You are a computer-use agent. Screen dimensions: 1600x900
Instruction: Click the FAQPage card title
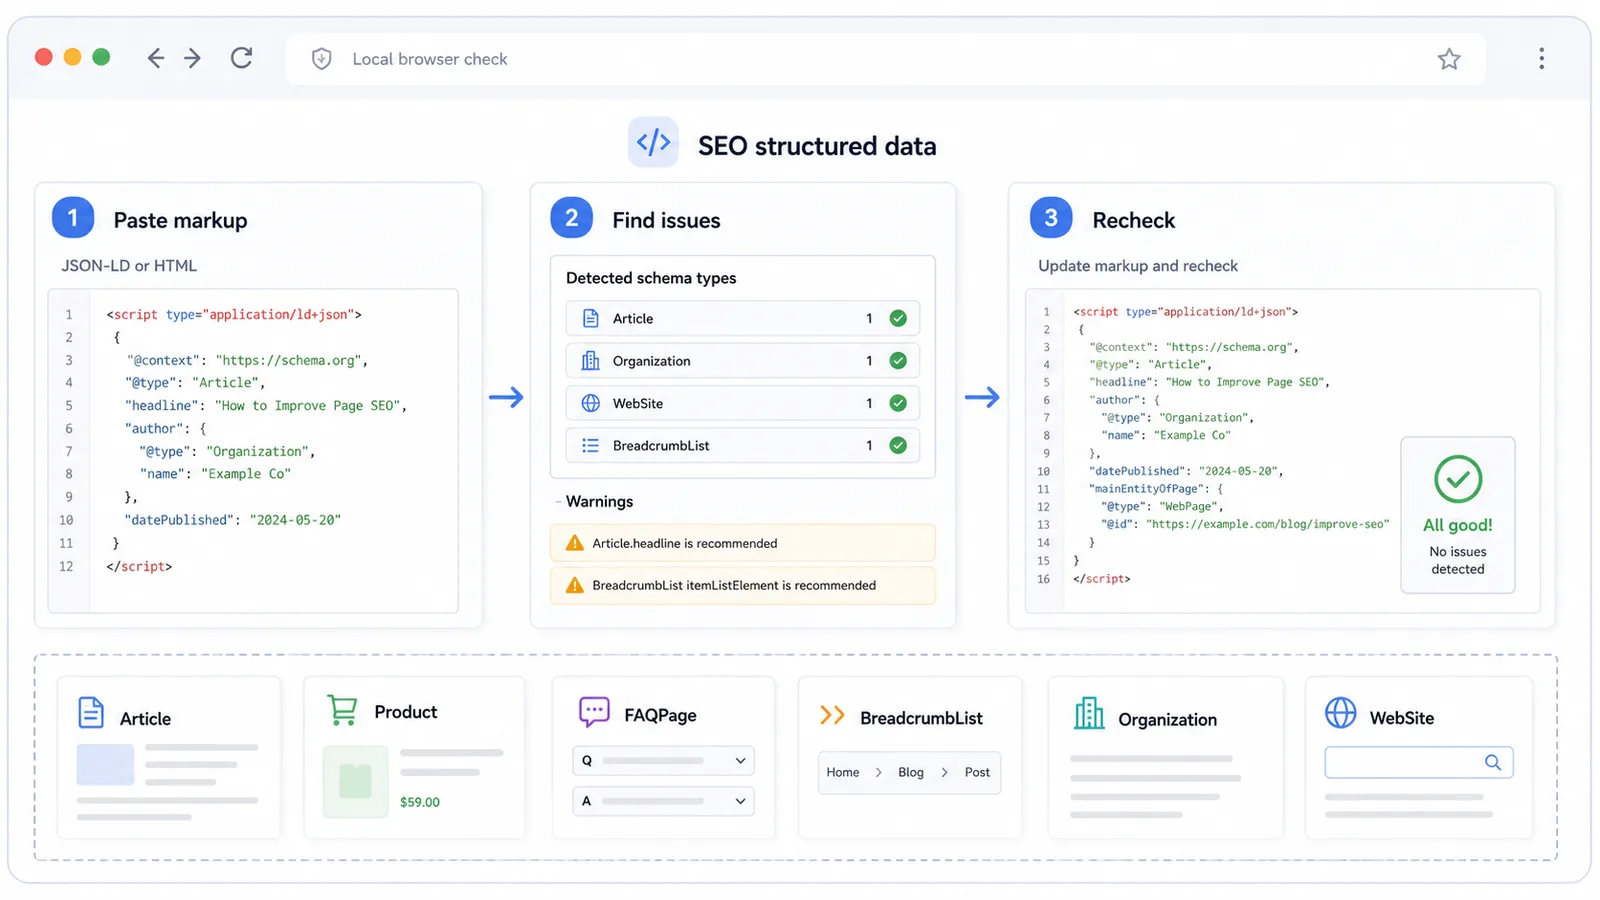pos(660,715)
